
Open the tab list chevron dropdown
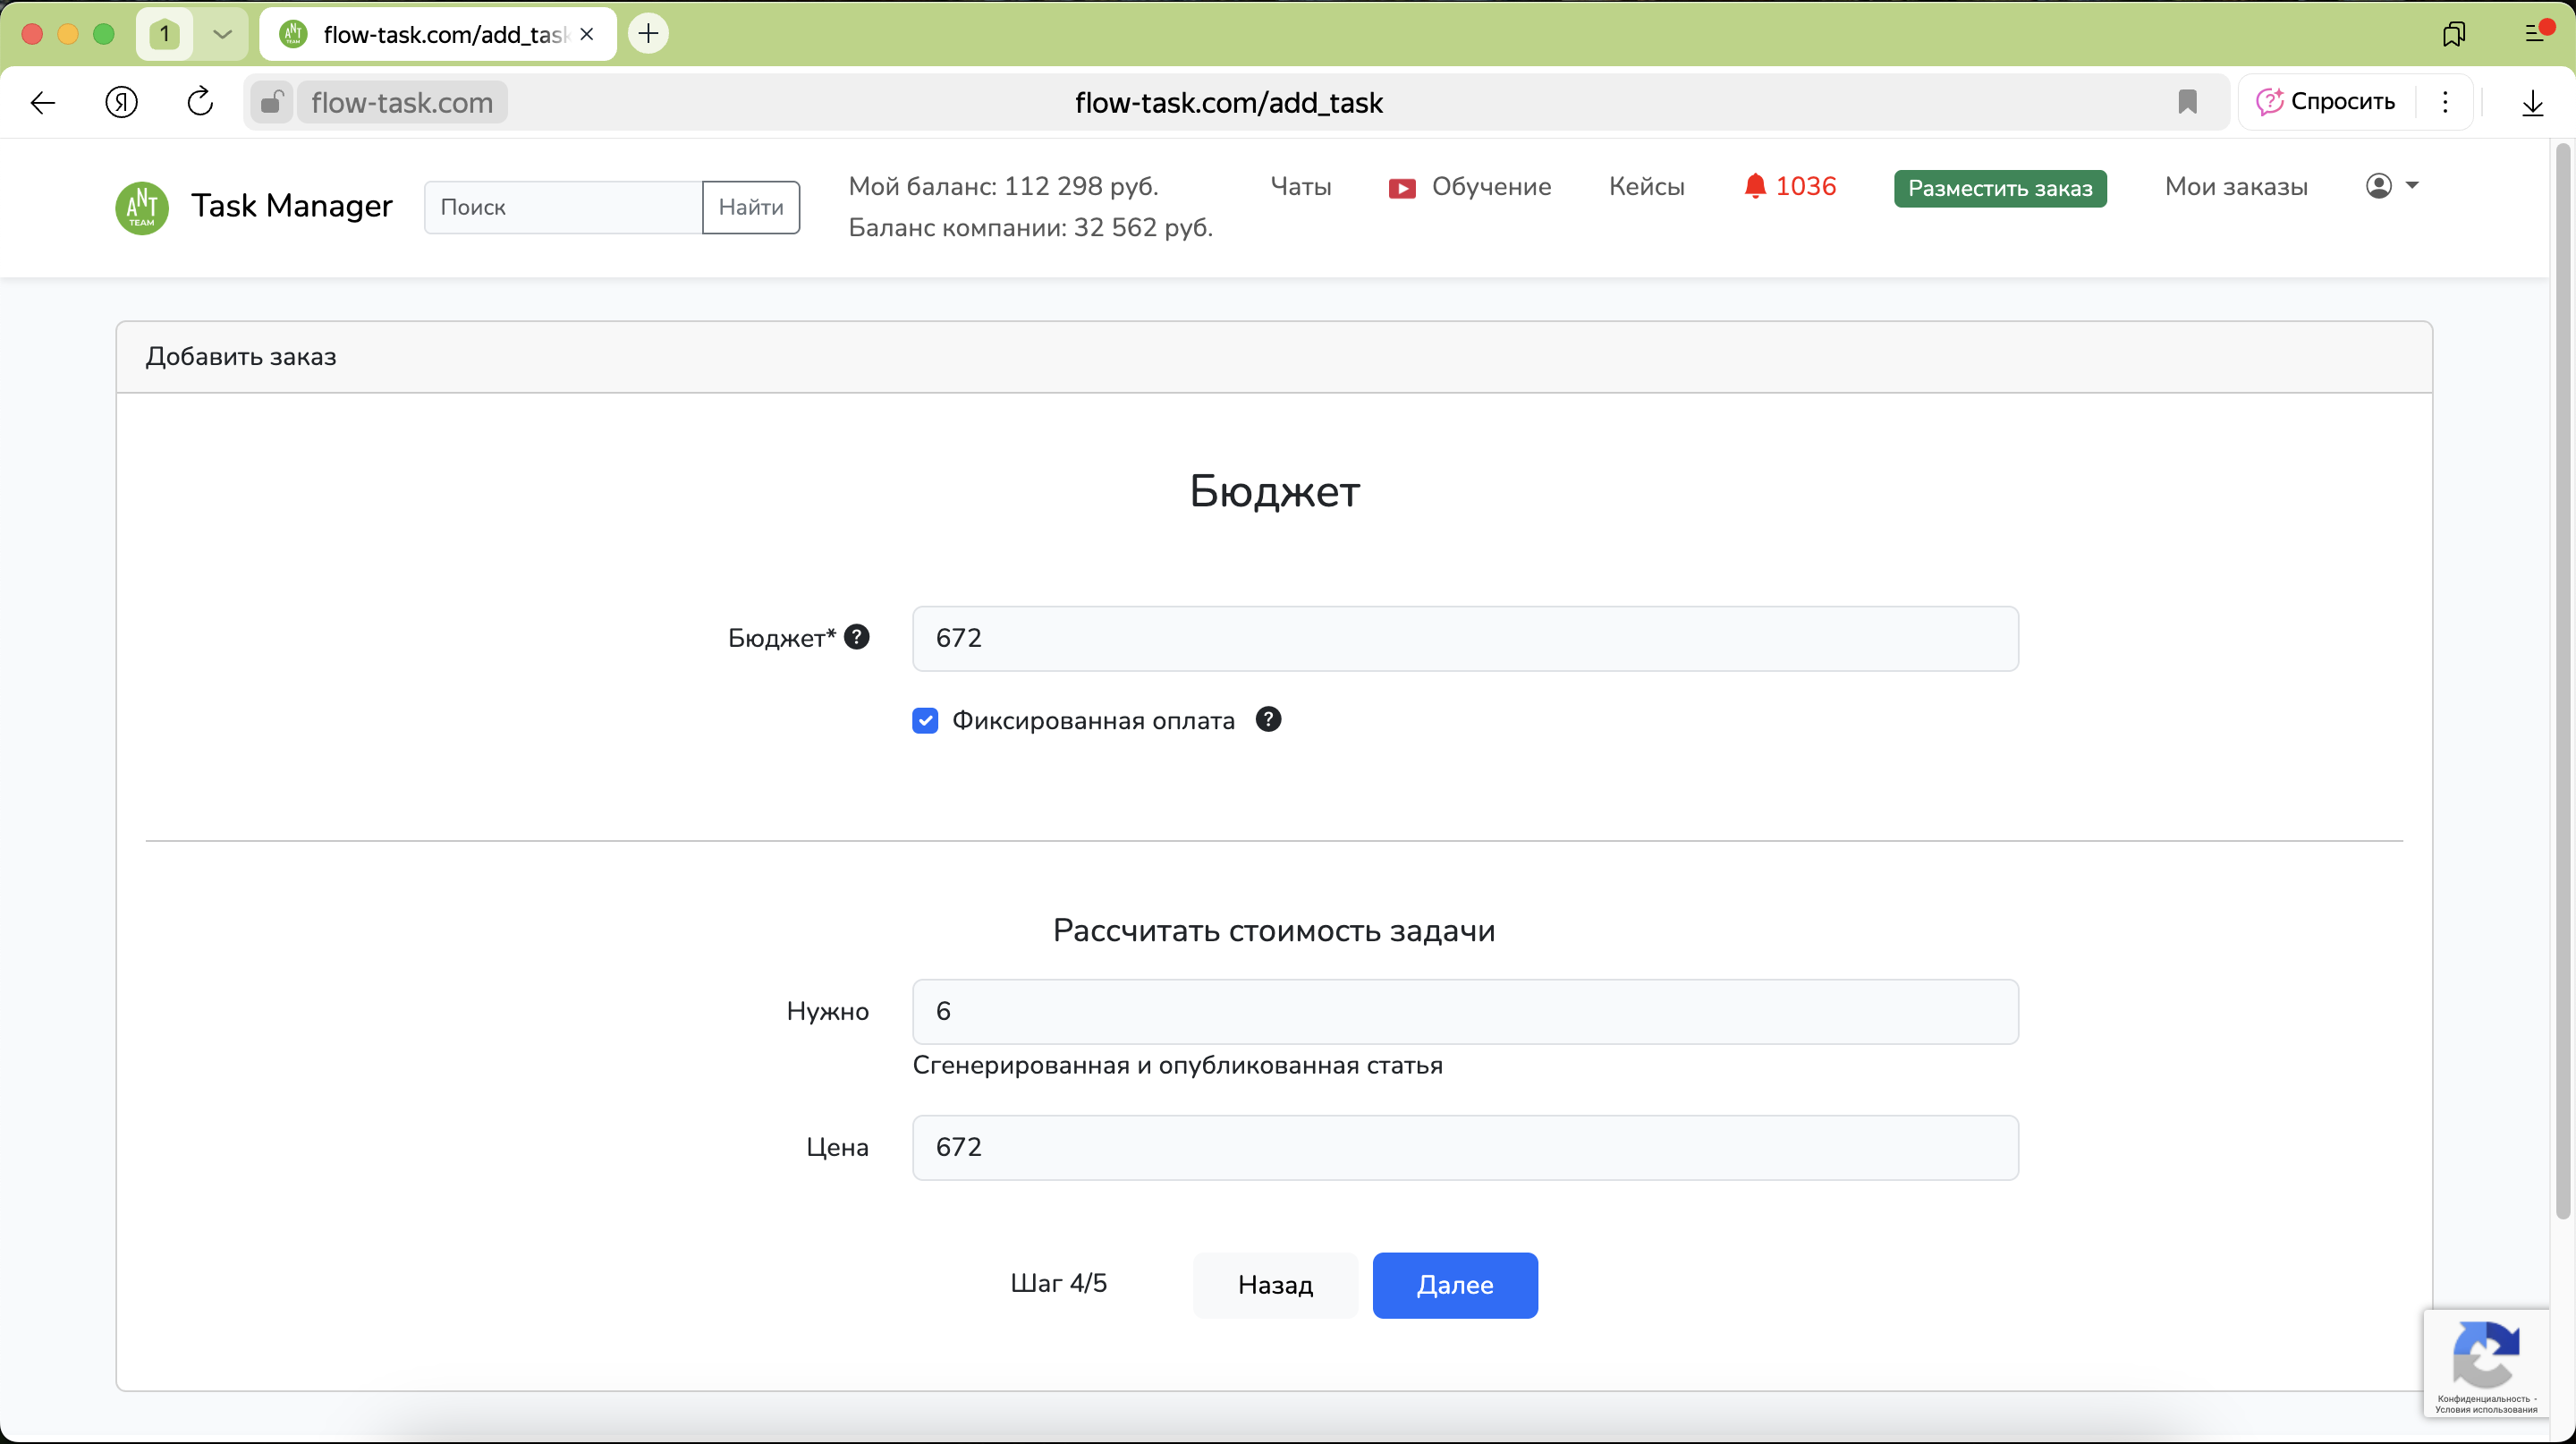pyautogui.click(x=222, y=34)
